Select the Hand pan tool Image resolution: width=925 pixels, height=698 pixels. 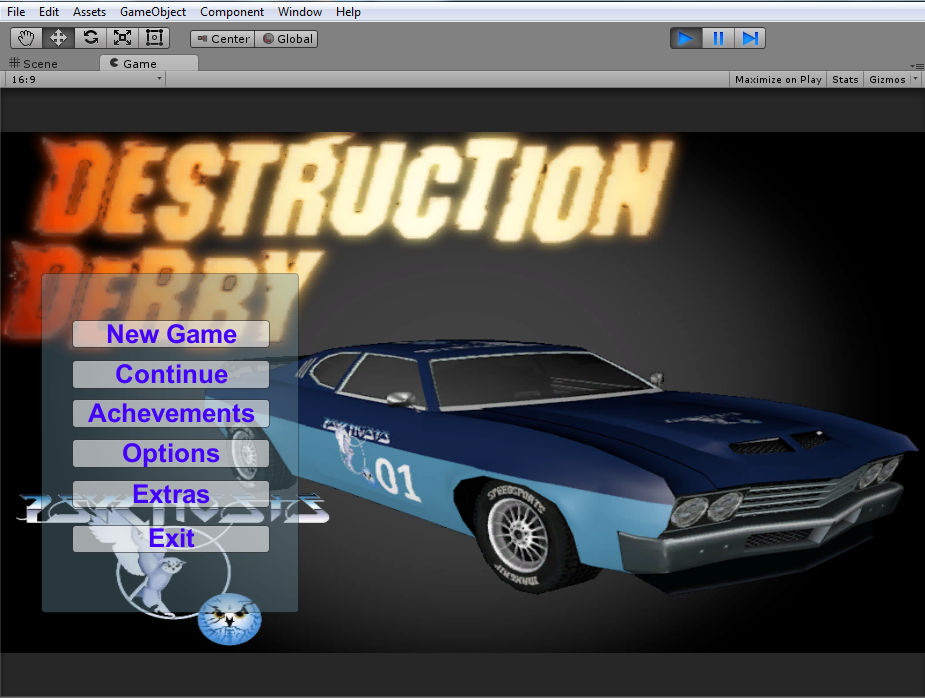(x=25, y=37)
